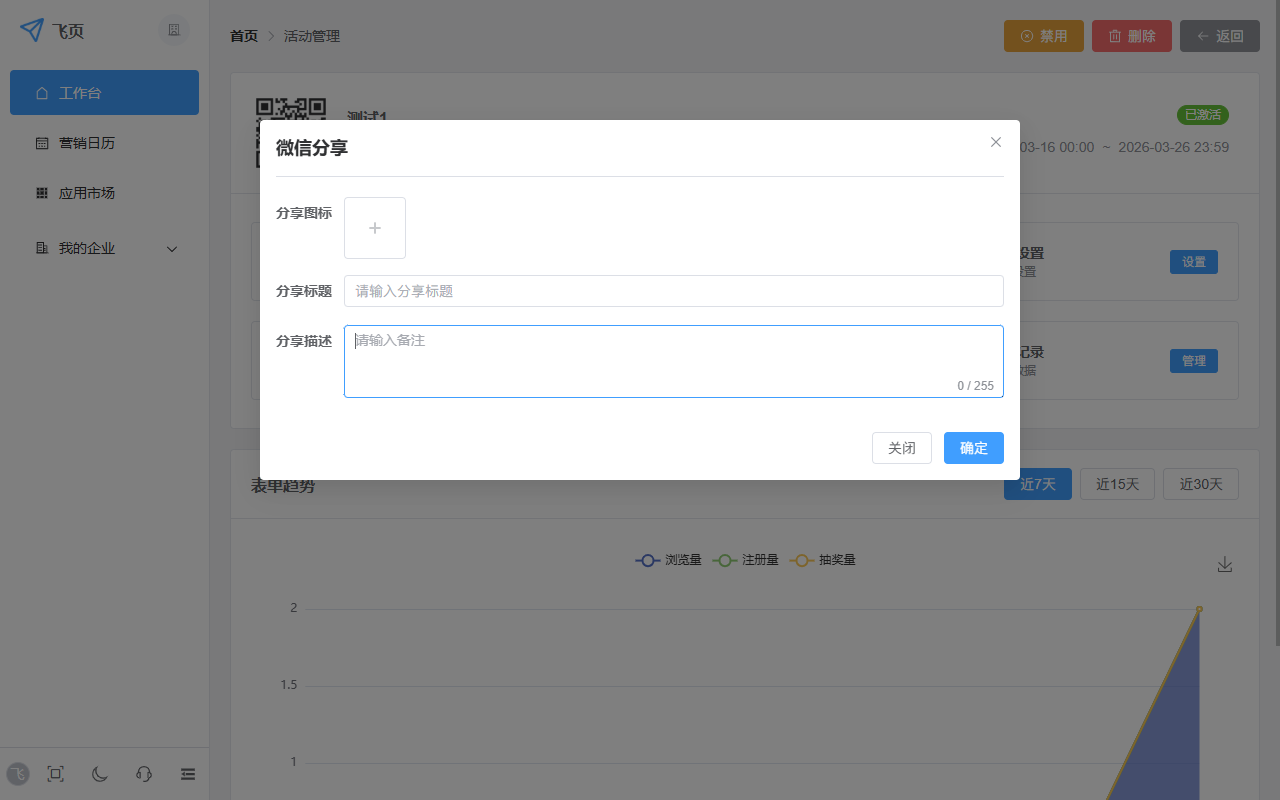The width and height of the screenshot is (1280, 800).
Task: Navigate to 首页 in the breadcrumb
Action: [x=243, y=35]
